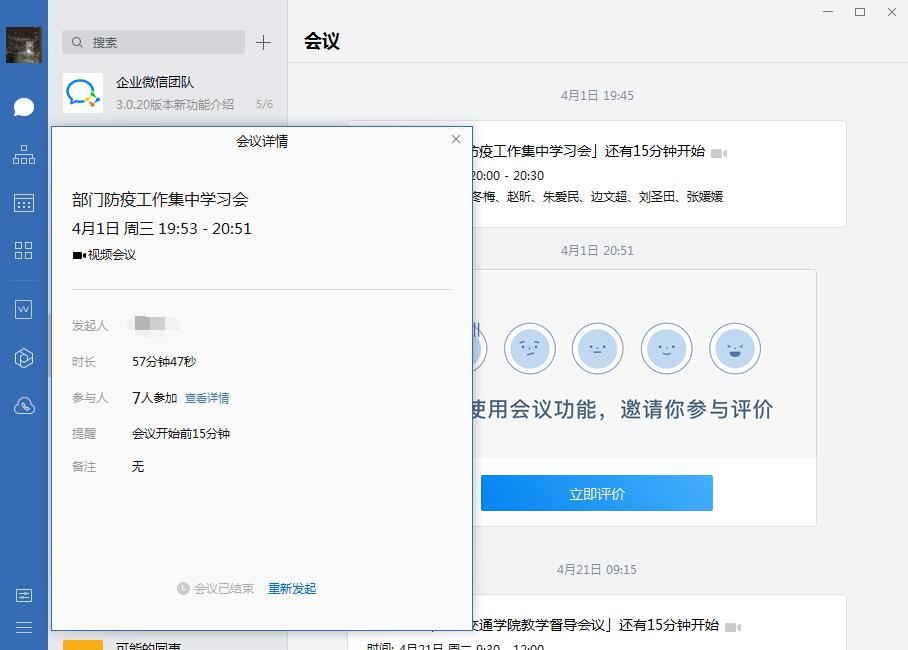This screenshot has width=908, height=650.
Task: Click the 查看详情 participants link
Action: pyautogui.click(x=207, y=398)
